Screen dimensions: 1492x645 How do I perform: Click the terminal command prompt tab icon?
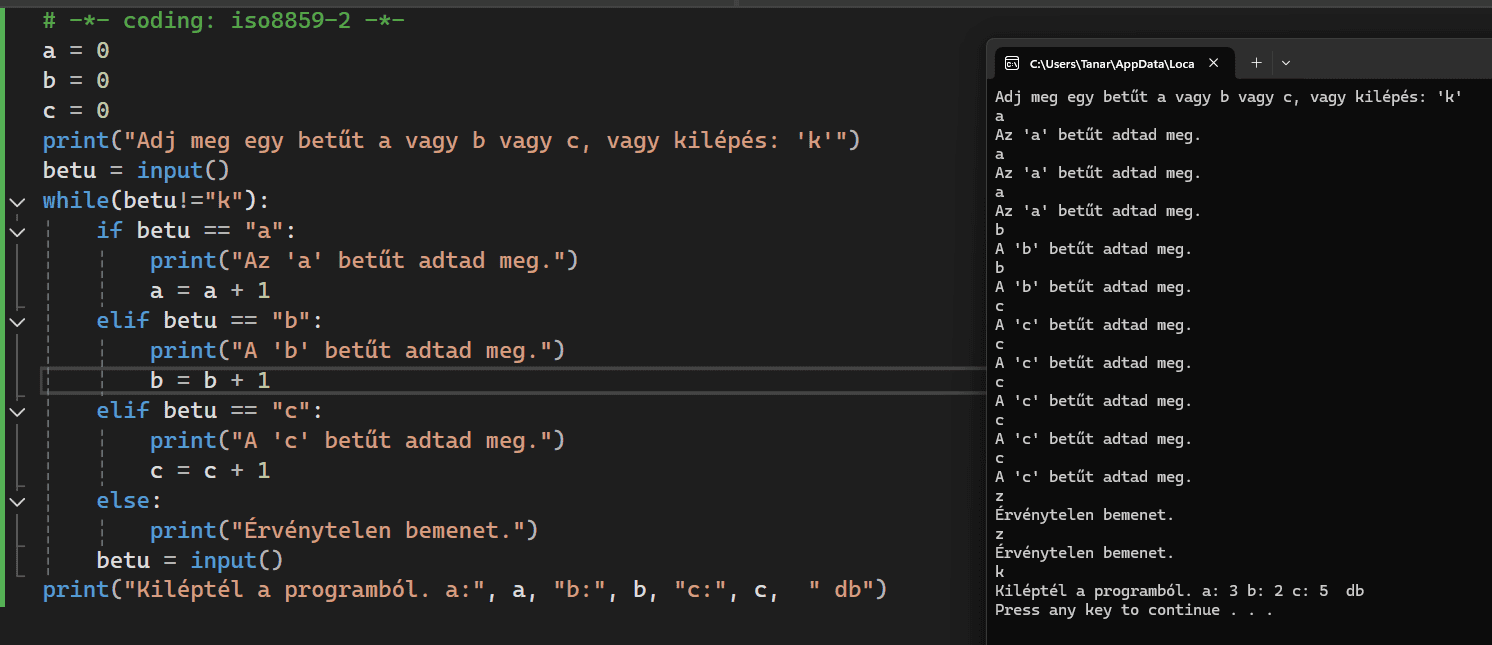click(x=1011, y=63)
